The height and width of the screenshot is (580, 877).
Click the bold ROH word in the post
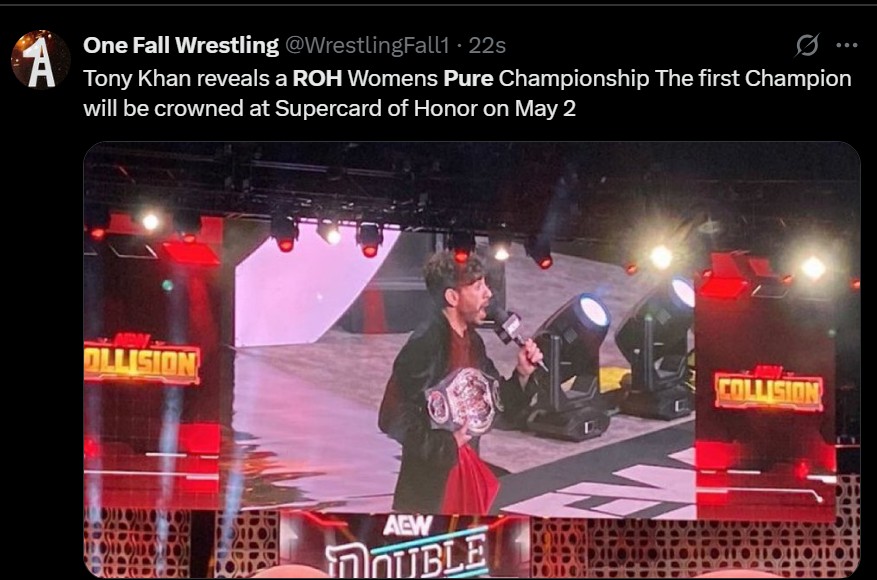click(317, 78)
